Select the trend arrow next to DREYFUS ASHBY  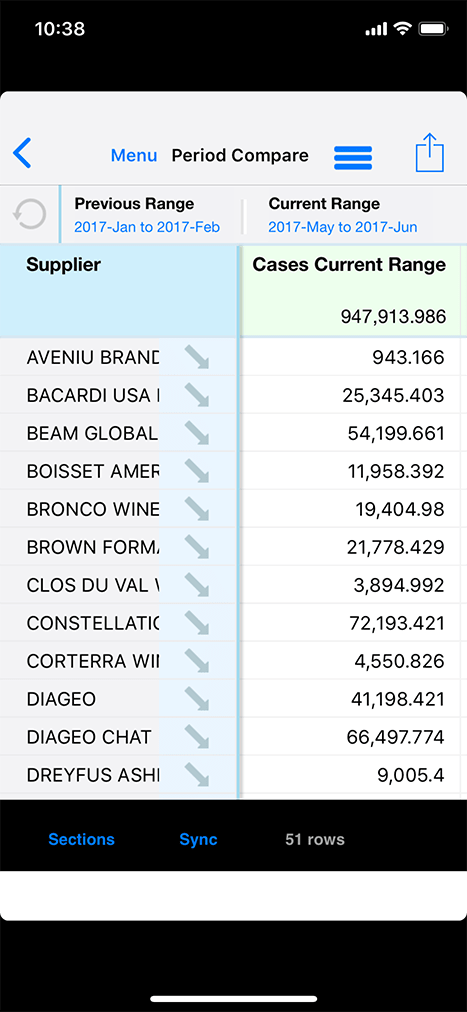click(197, 774)
